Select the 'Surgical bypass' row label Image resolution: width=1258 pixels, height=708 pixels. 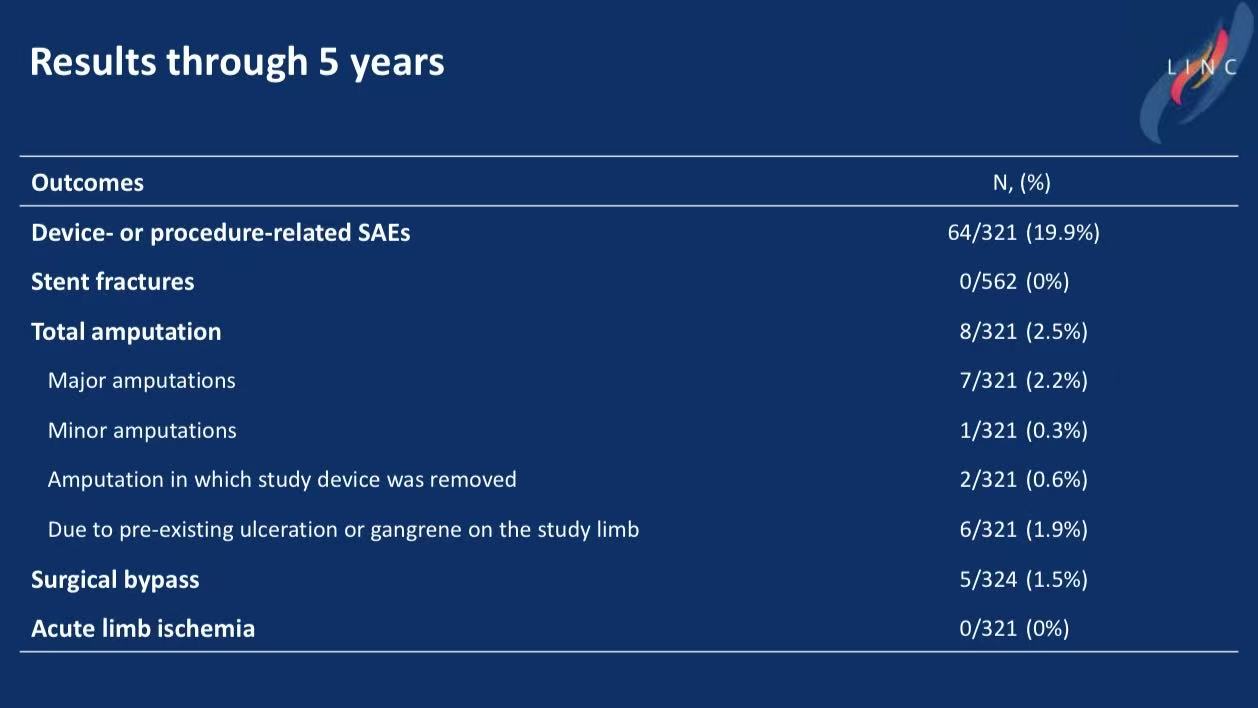click(x=115, y=580)
